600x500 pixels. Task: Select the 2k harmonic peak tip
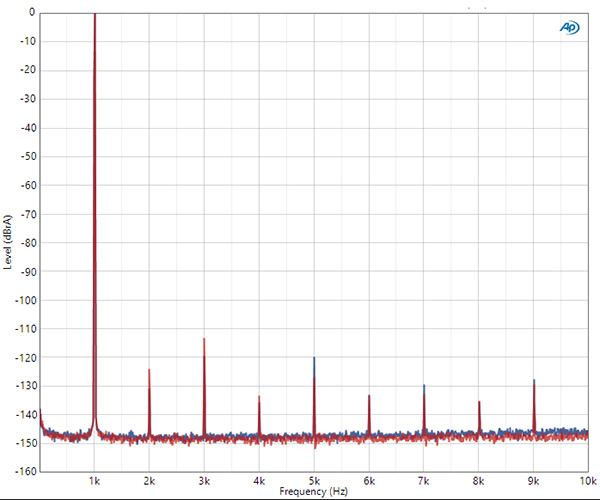click(149, 370)
